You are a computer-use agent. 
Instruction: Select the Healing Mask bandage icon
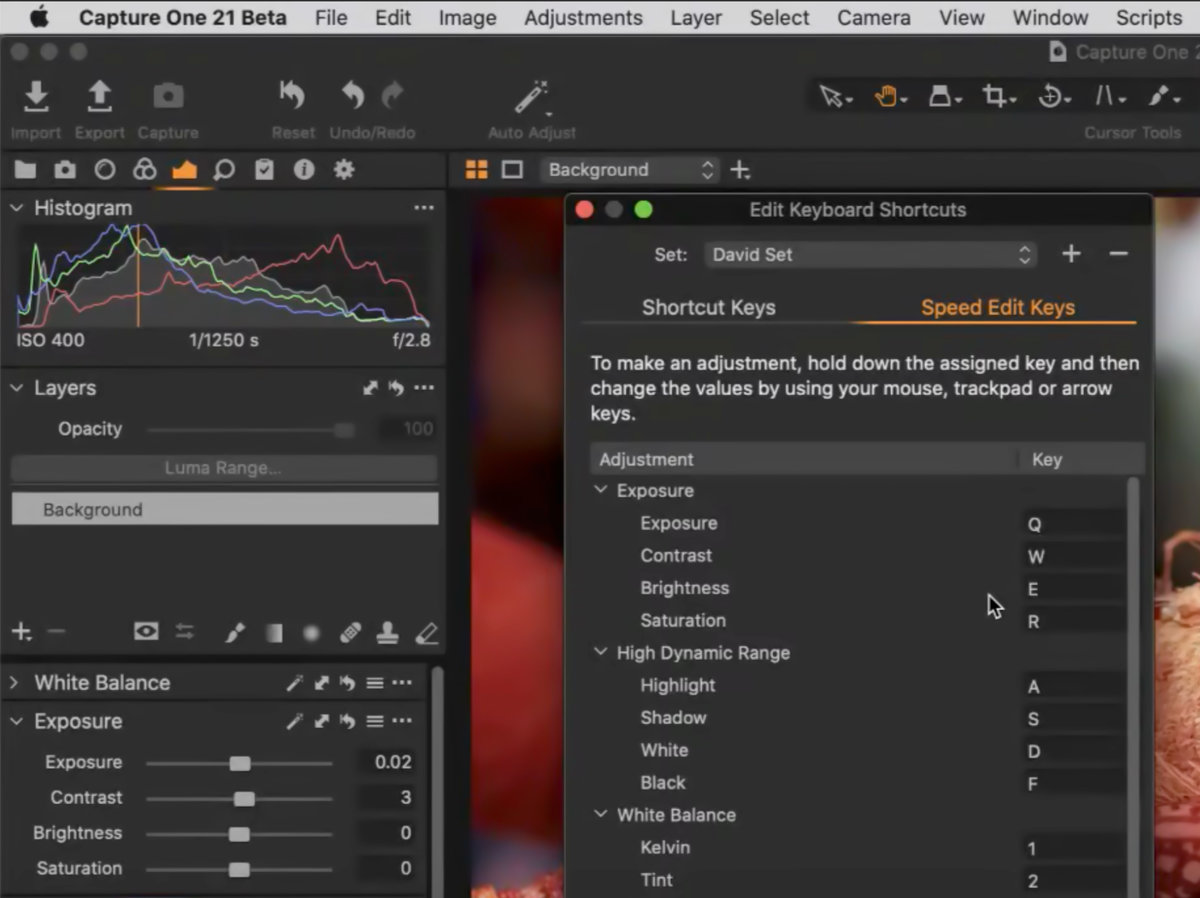[x=350, y=632]
